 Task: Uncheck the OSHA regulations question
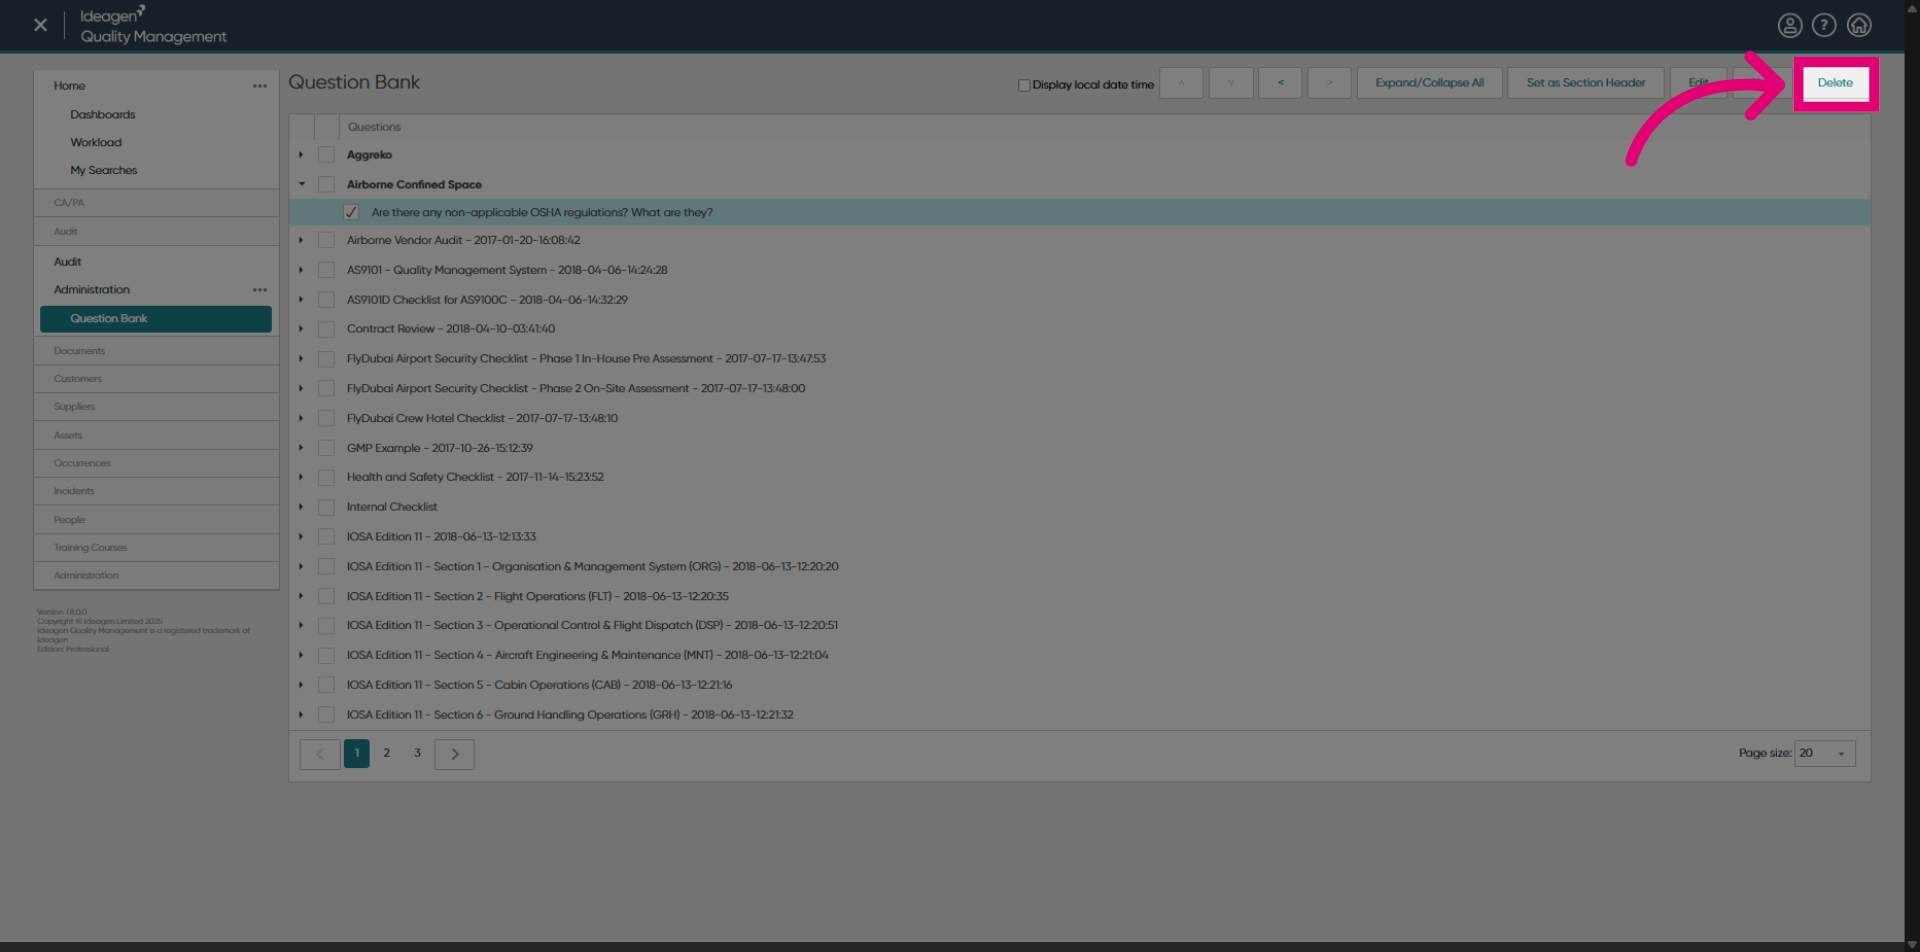tap(351, 212)
